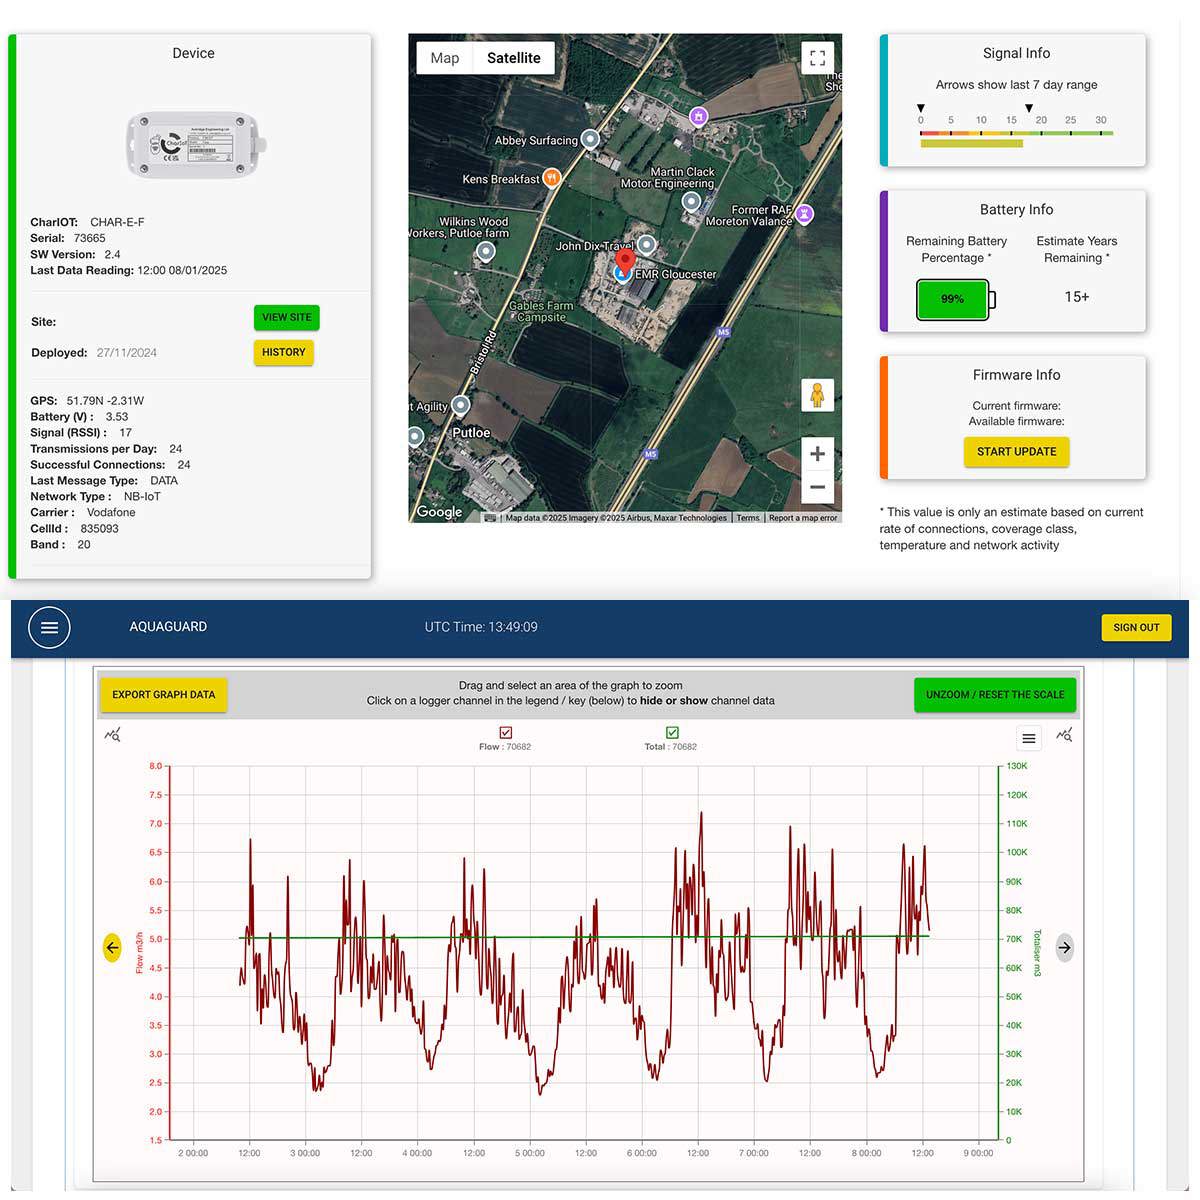Toggle the Flow channel checkbox

pyautogui.click(x=505, y=733)
